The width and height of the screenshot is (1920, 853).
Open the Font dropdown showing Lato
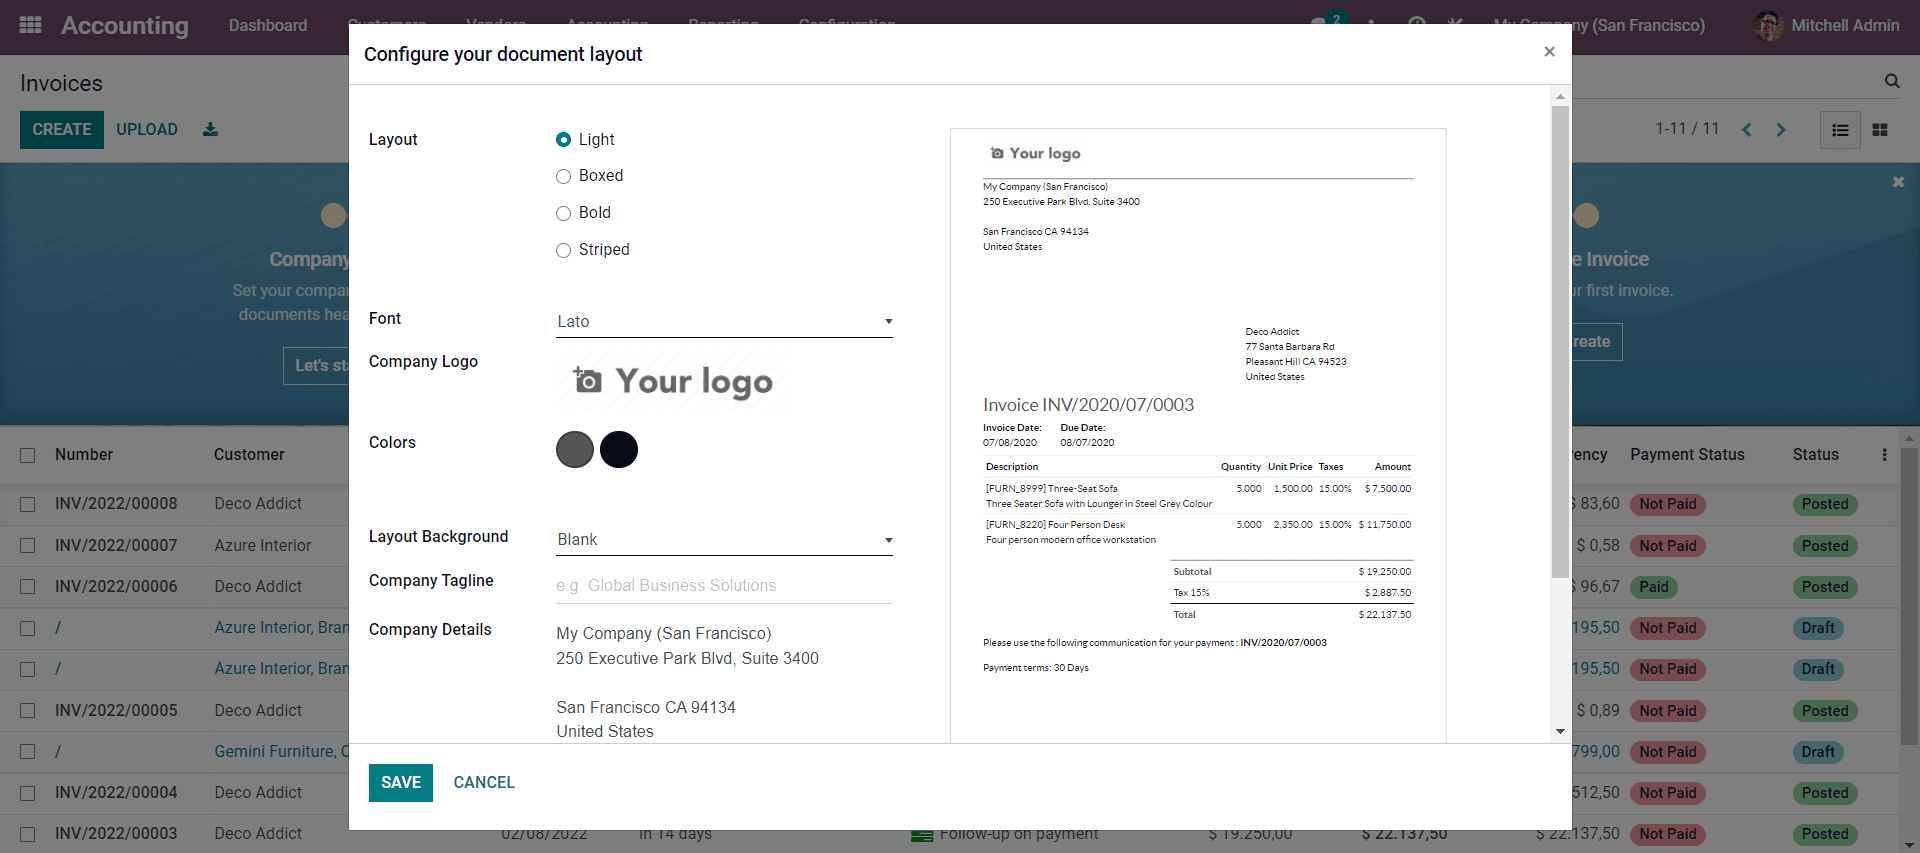click(724, 321)
